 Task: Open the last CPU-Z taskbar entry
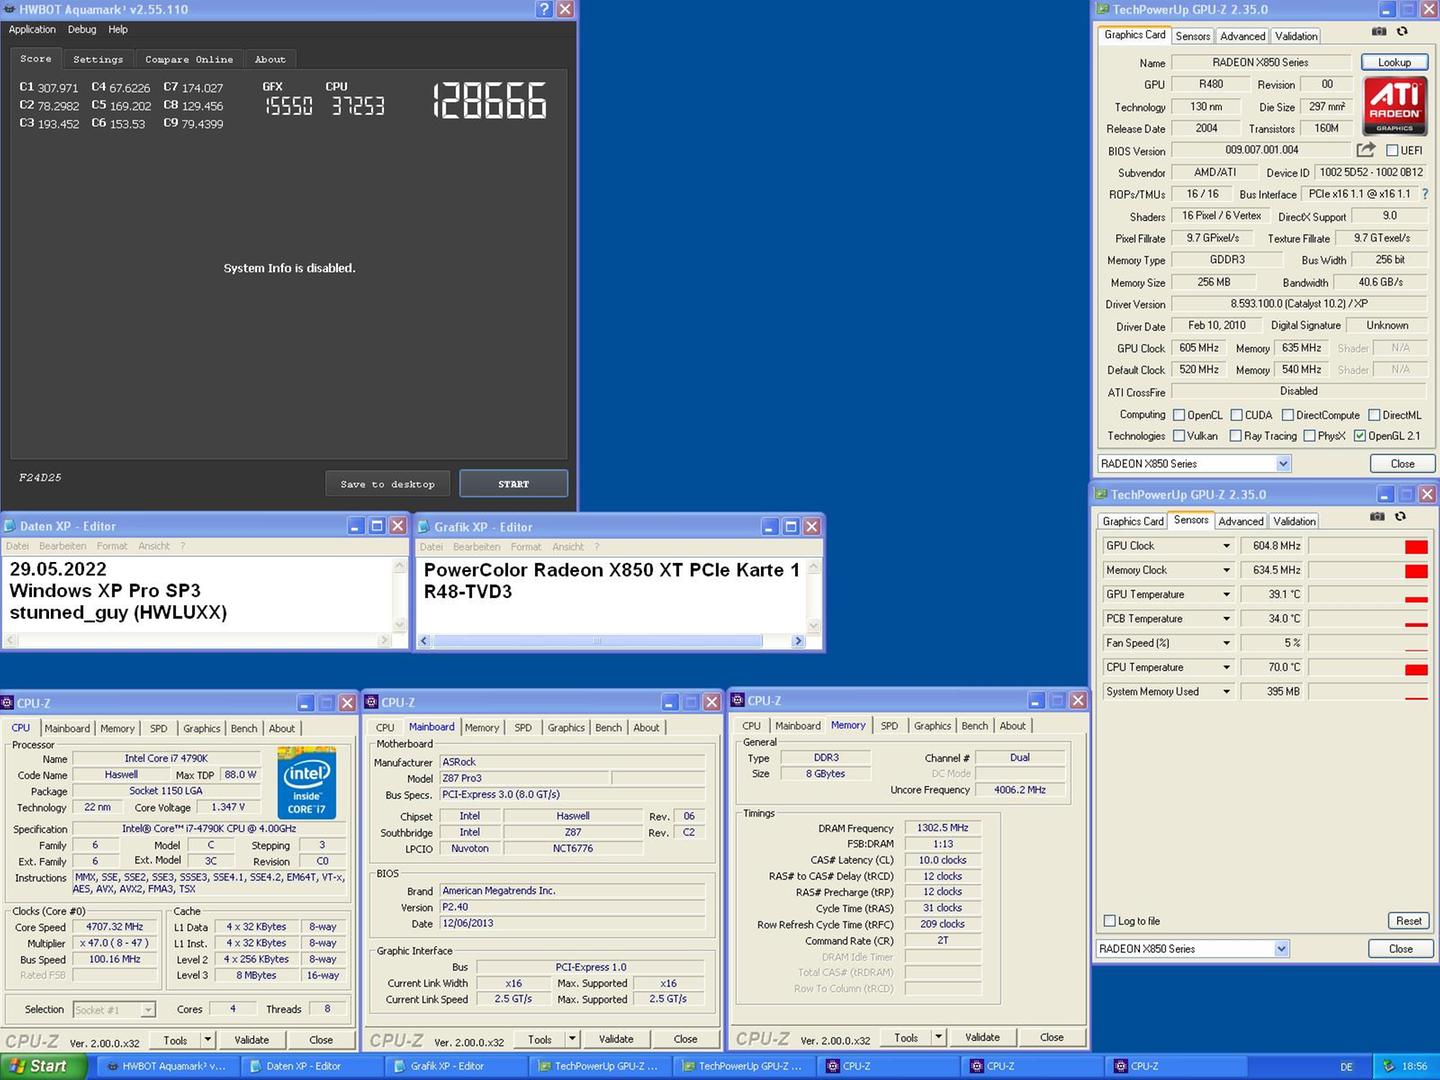(x=1174, y=1066)
